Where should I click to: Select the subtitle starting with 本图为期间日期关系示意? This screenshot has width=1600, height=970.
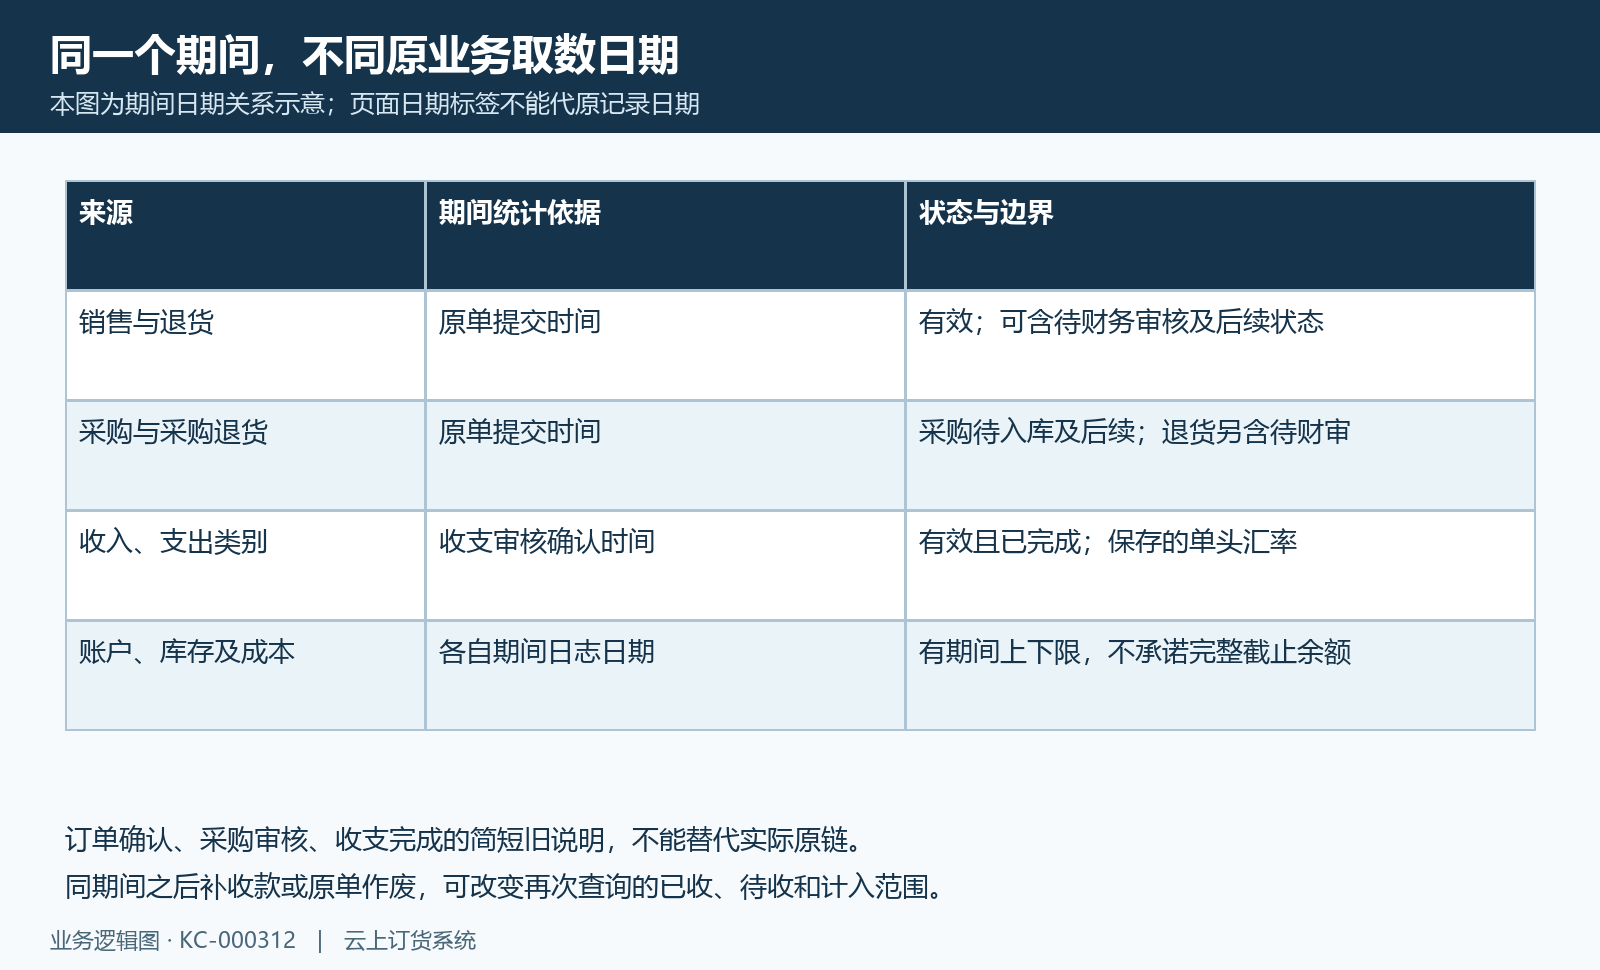375,104
